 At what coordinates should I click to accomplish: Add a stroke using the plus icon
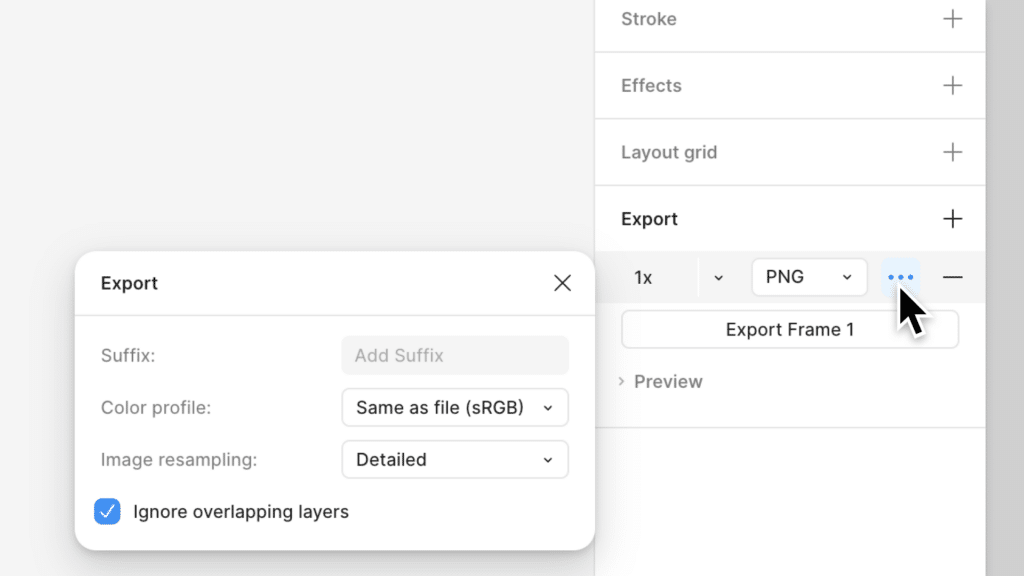(953, 18)
